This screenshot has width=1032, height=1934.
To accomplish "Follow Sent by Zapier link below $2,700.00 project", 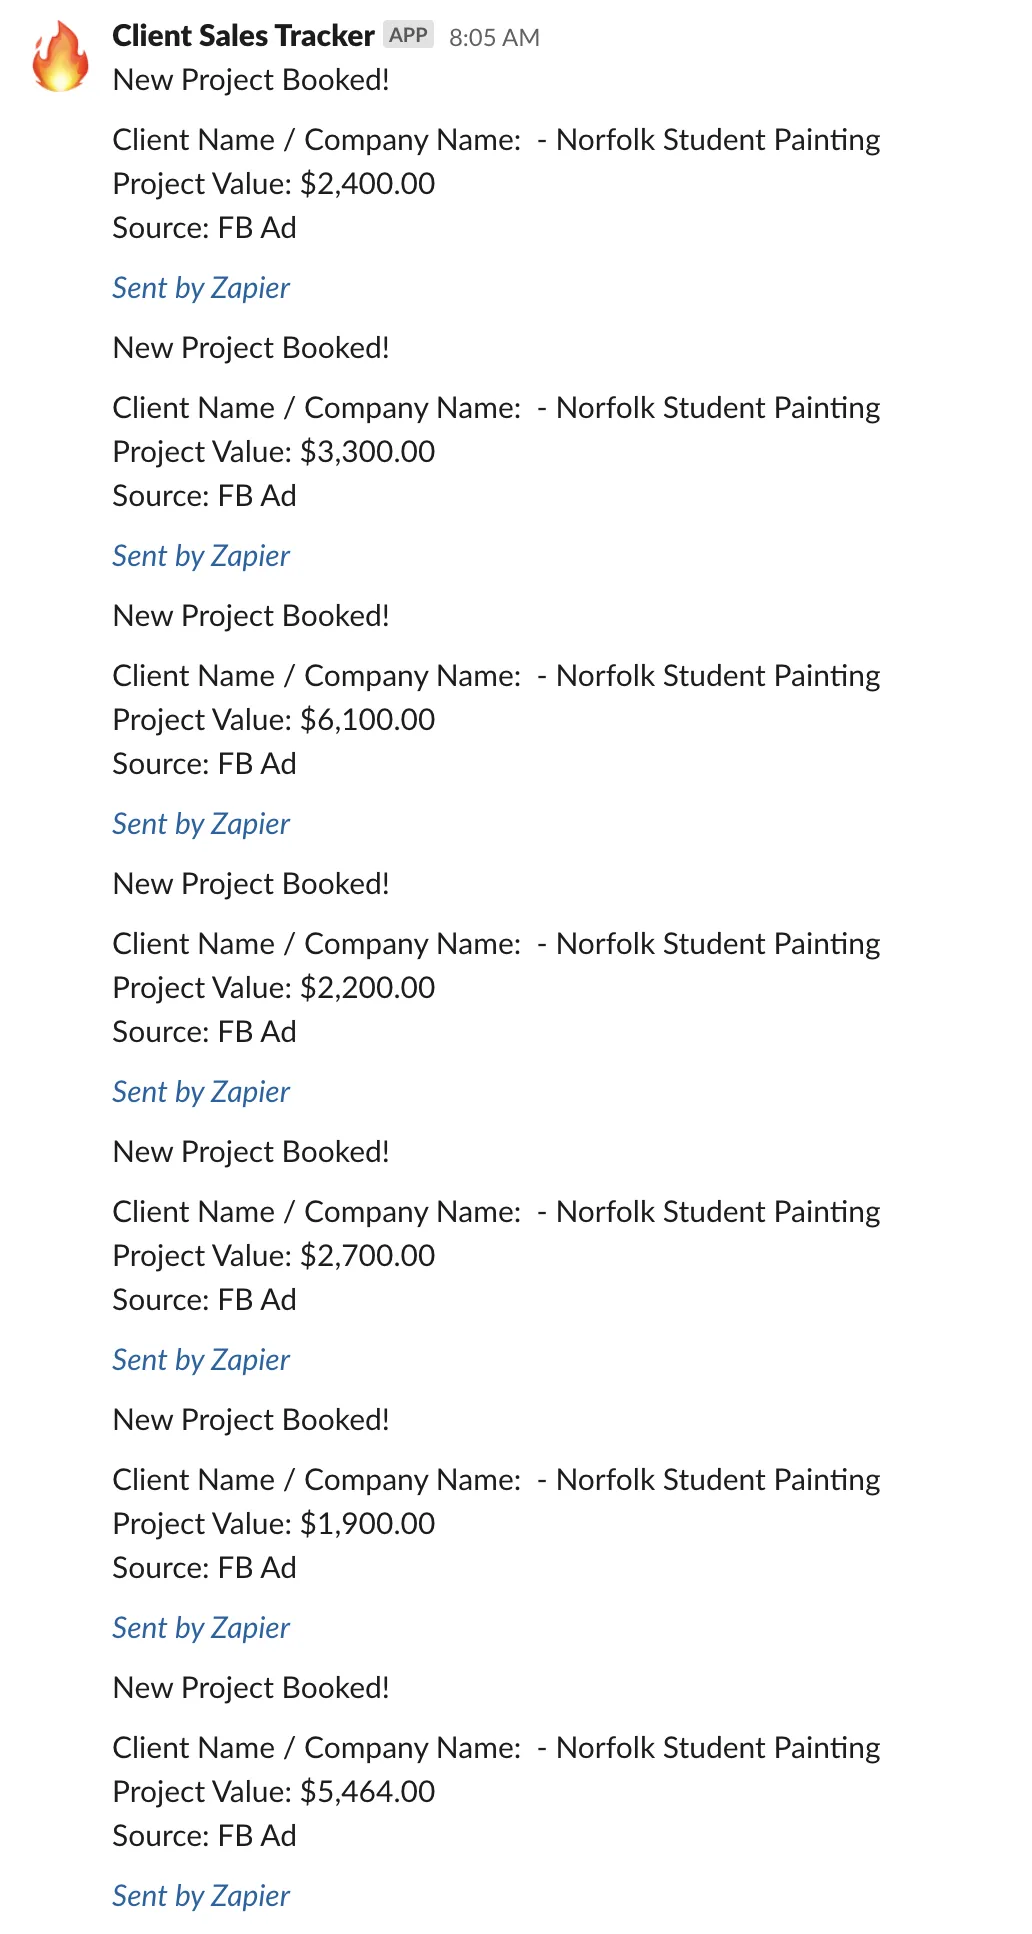I will (x=201, y=1360).
